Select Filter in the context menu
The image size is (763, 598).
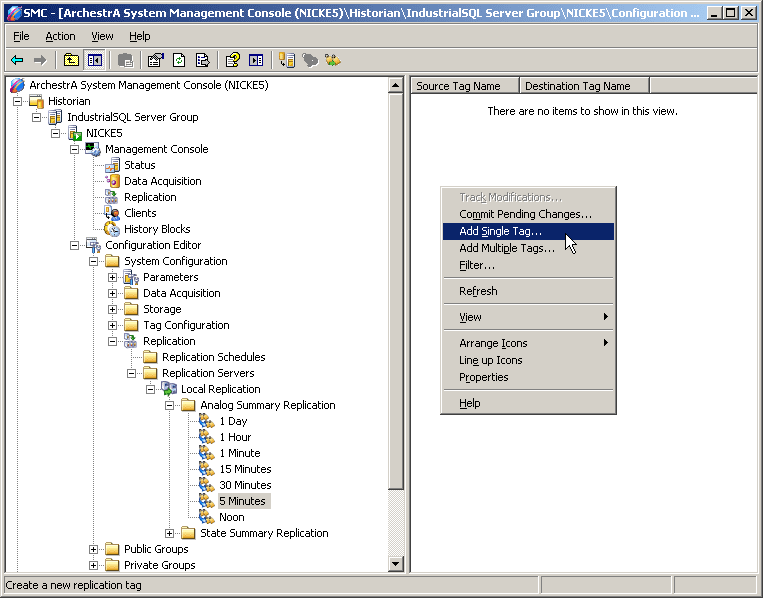point(528,265)
